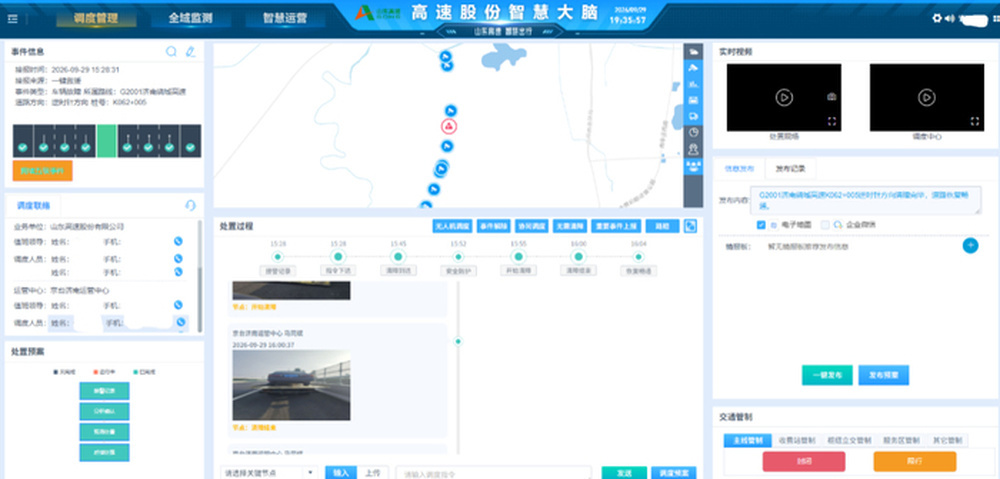1000x479 pixels.
Task: Open the hamburger menu in the header
Action: click(x=13, y=18)
